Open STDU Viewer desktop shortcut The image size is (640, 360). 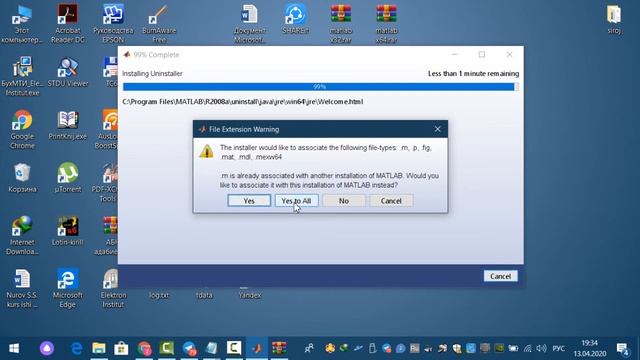click(x=68, y=73)
